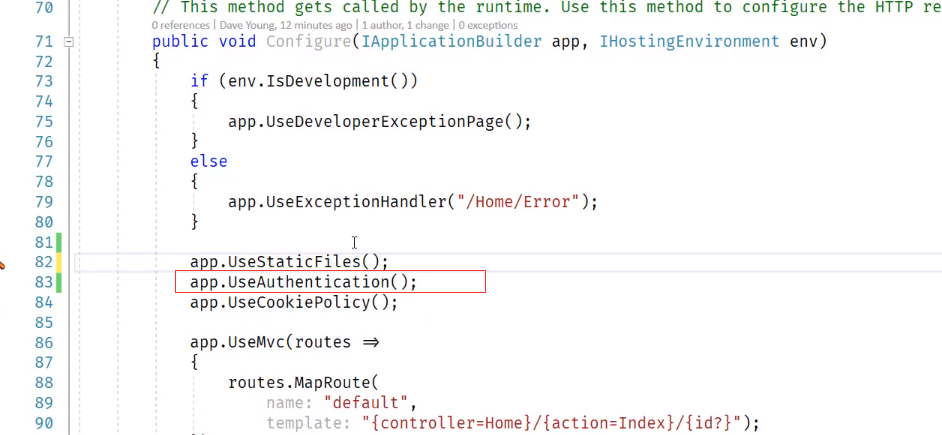Click line number 86 in the gutter
The image size is (942, 435).
point(44,342)
